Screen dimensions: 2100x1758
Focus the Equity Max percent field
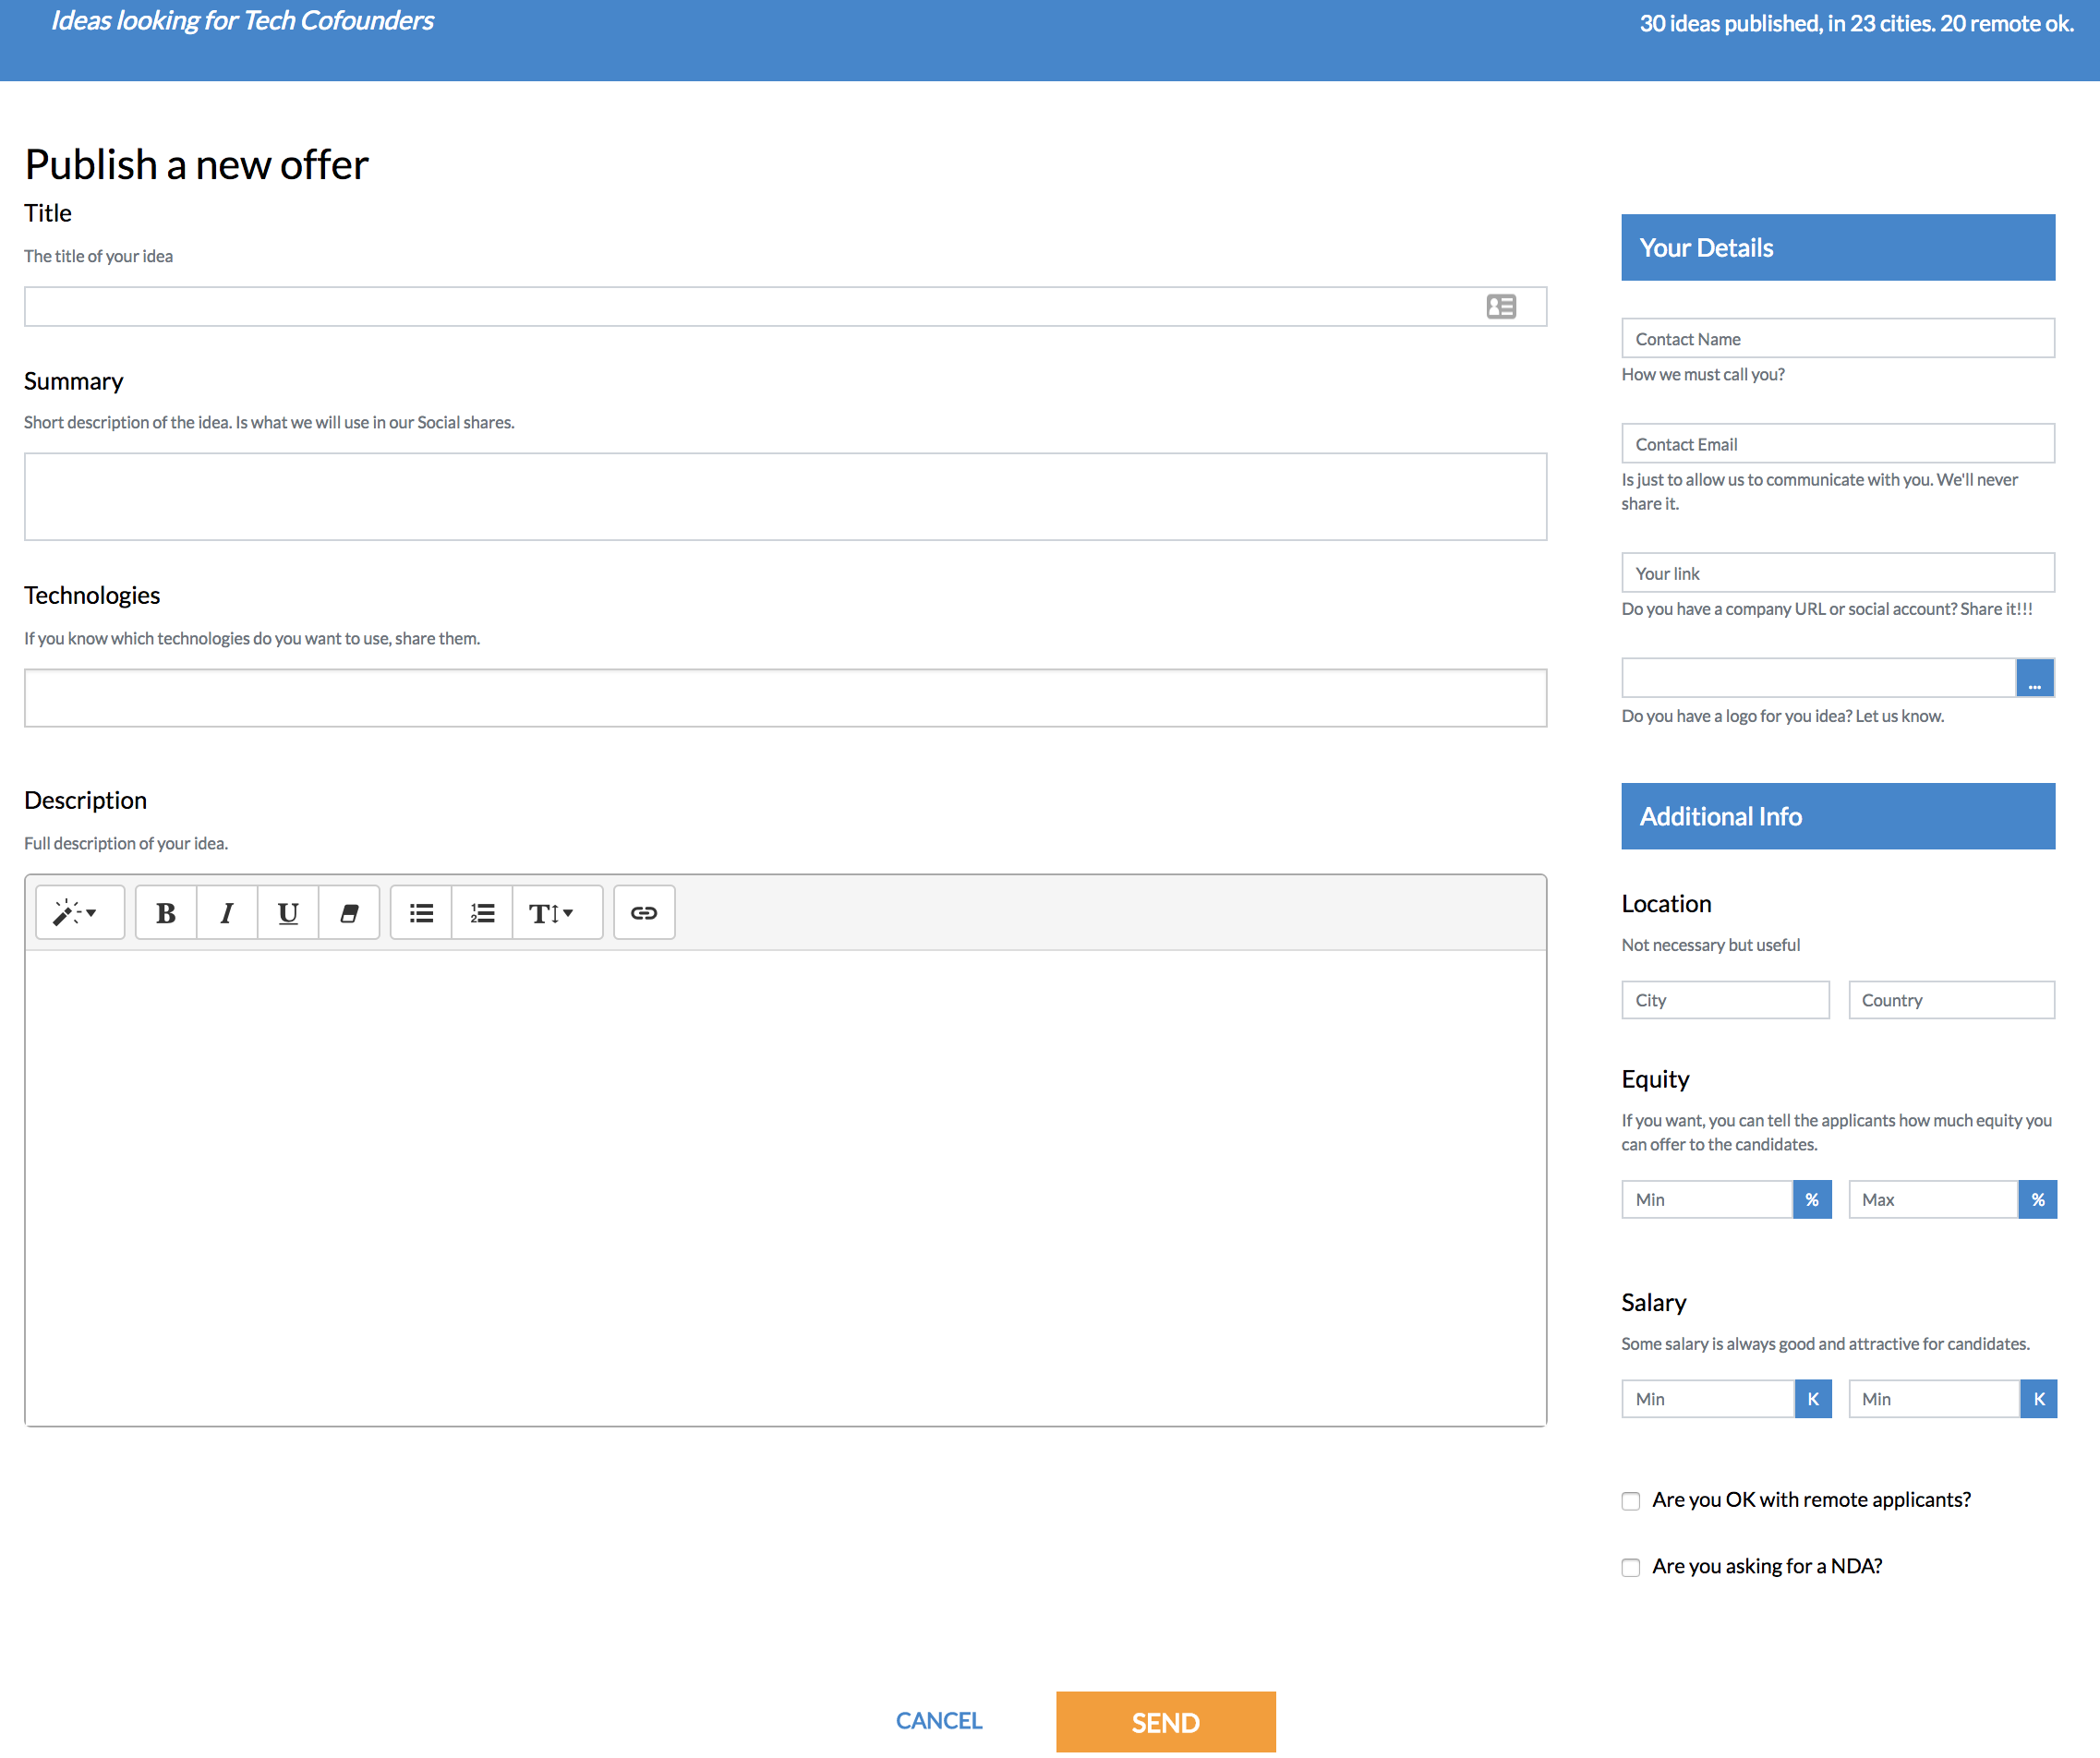coord(1932,1199)
